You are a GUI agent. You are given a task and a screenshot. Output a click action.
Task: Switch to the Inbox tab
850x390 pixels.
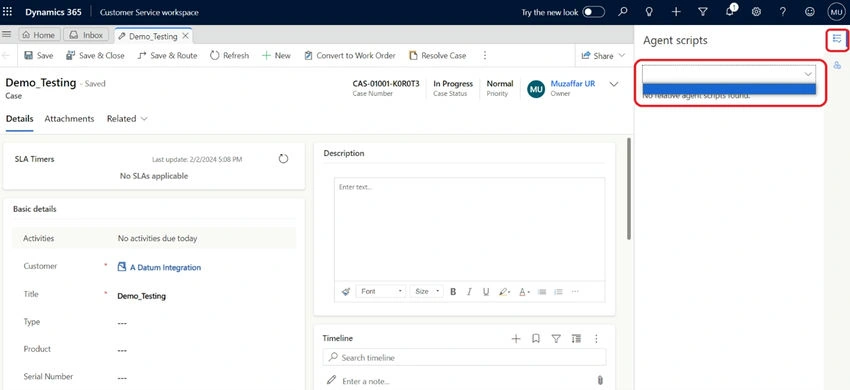pyautogui.click(x=87, y=35)
